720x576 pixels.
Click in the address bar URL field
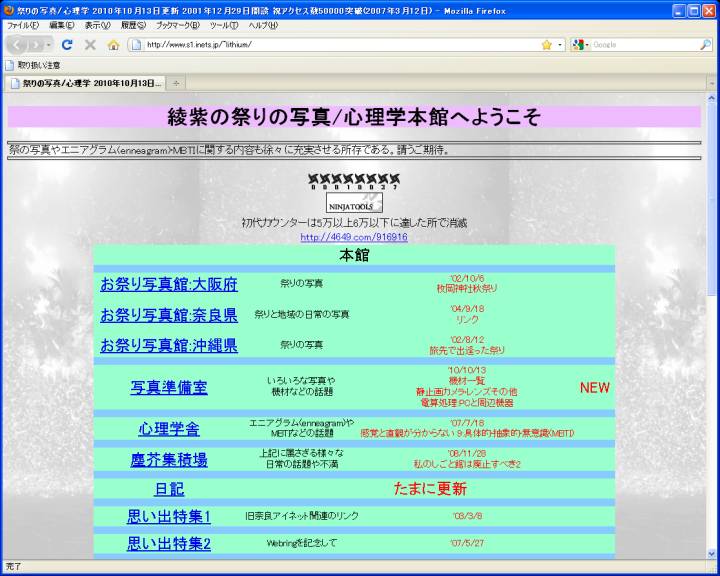pyautogui.click(x=330, y=45)
